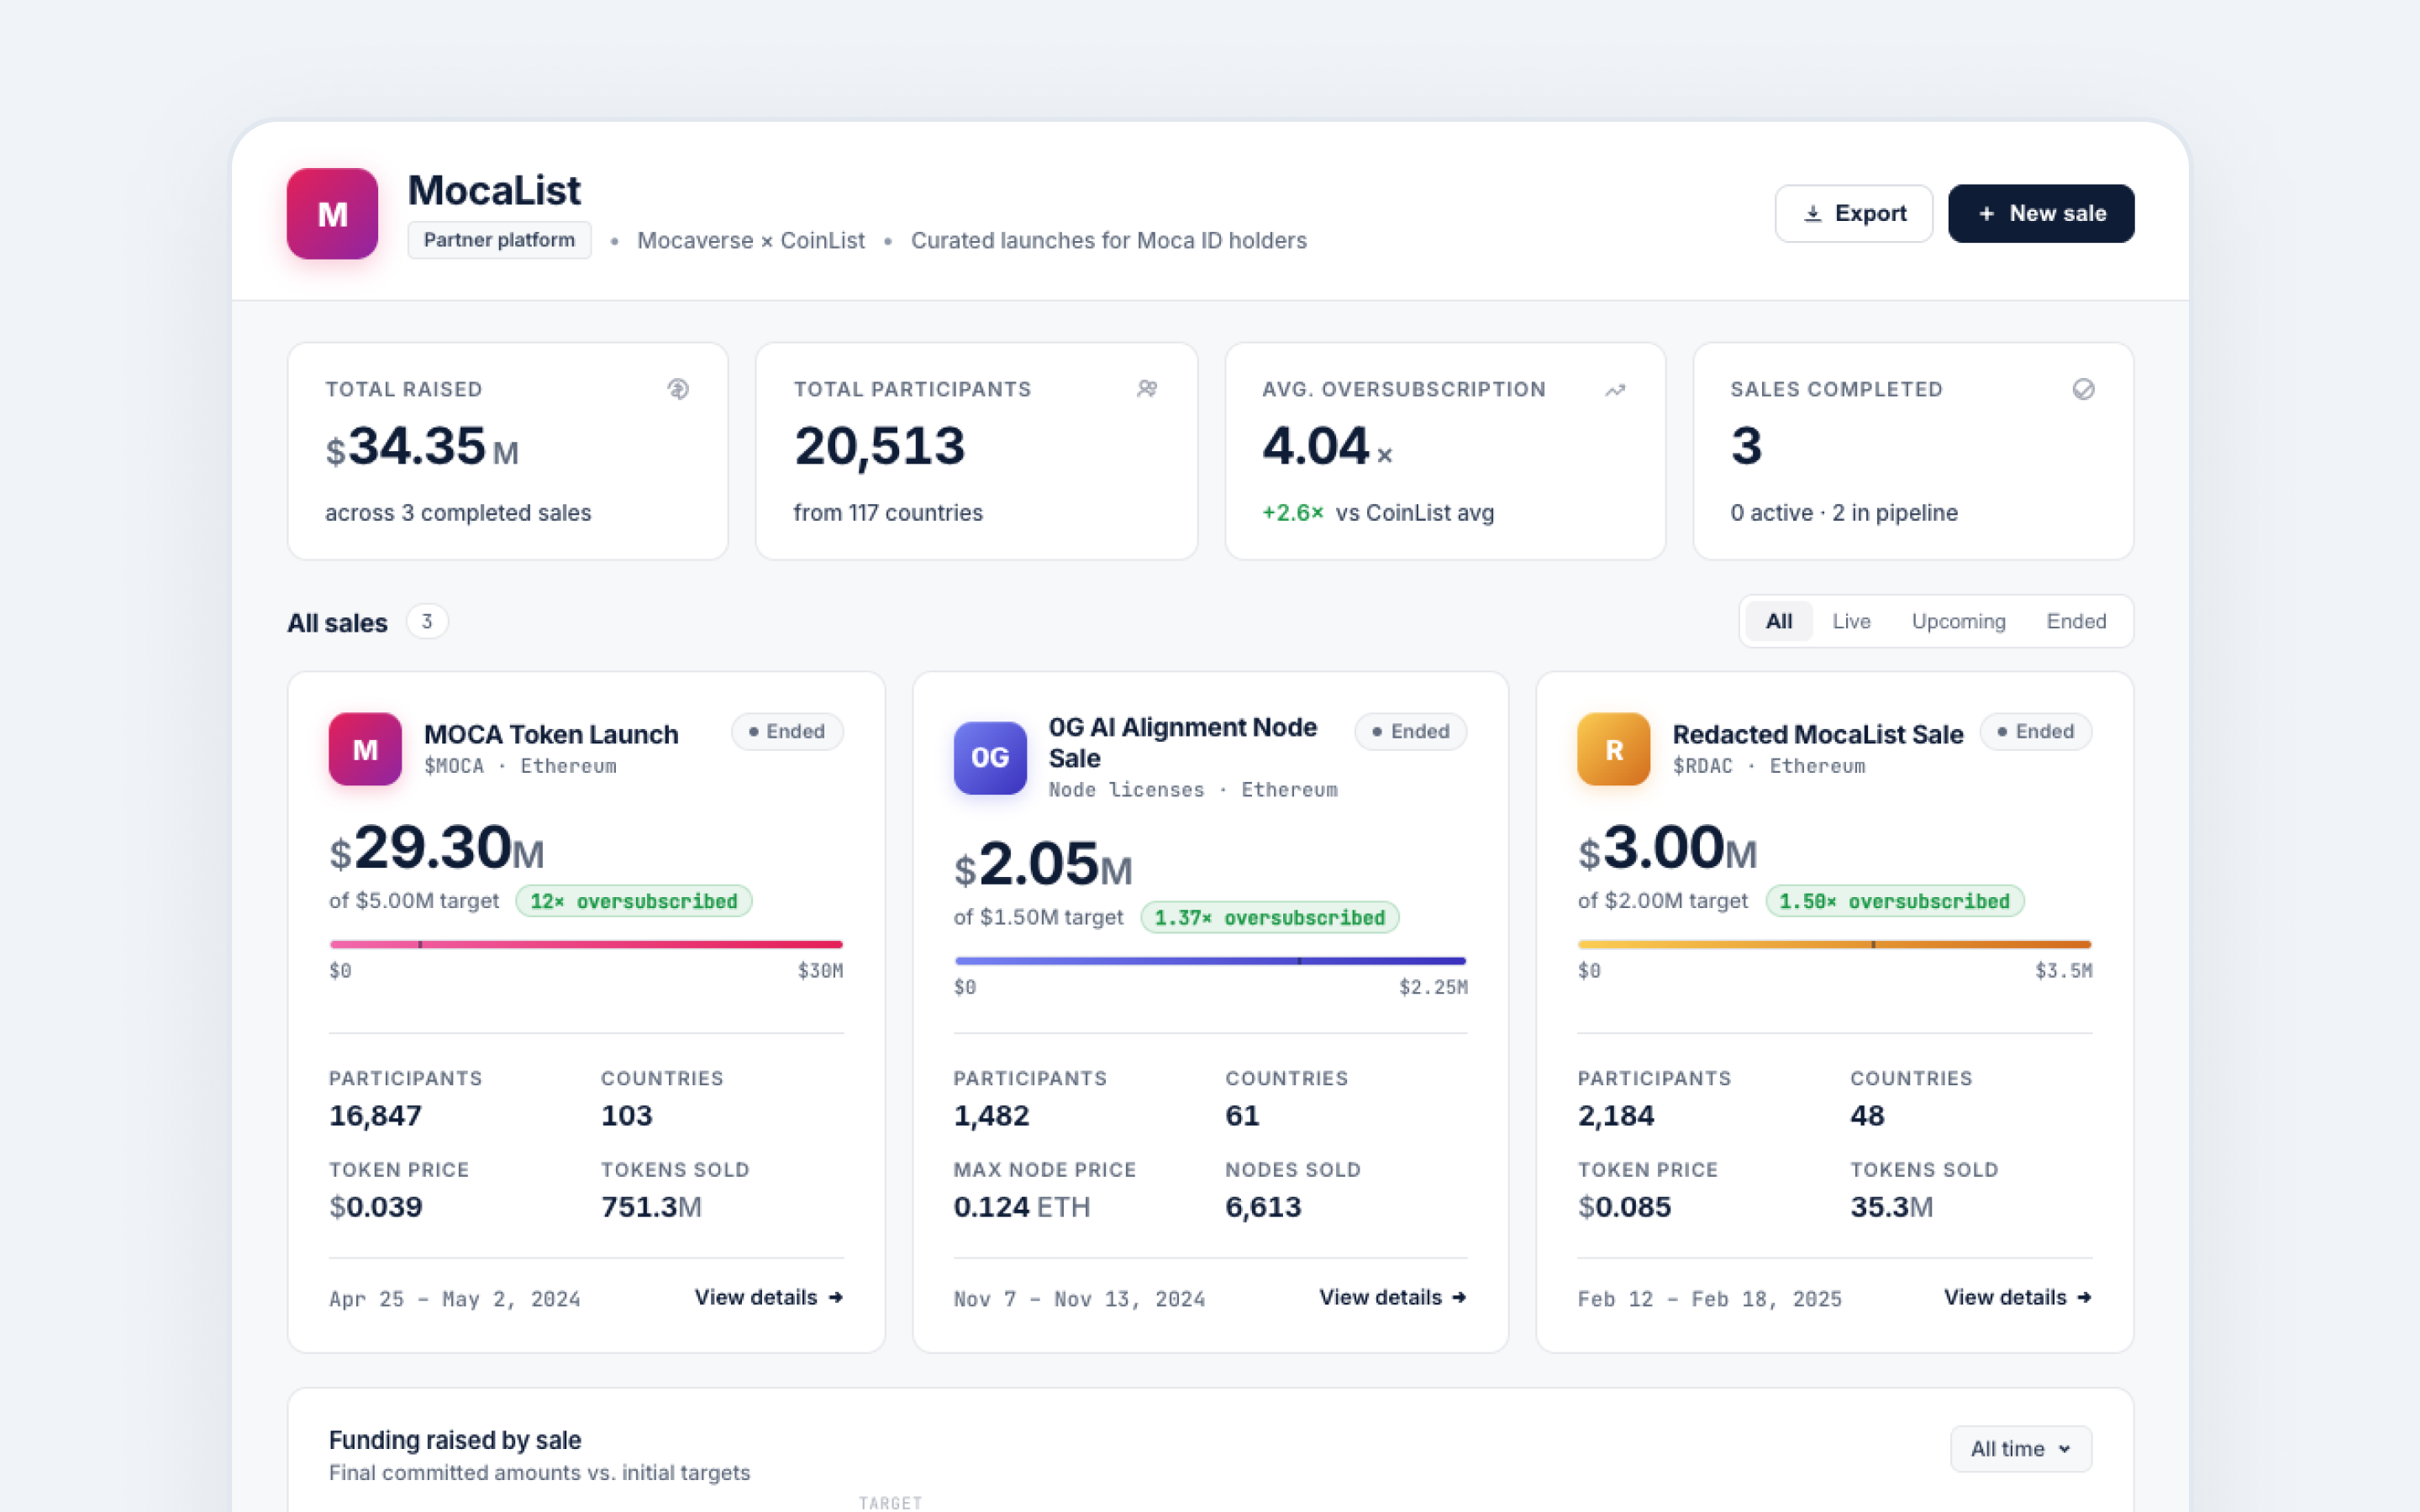Select the All sales filter tab
Screen dimensions: 2420x1512
point(1778,621)
